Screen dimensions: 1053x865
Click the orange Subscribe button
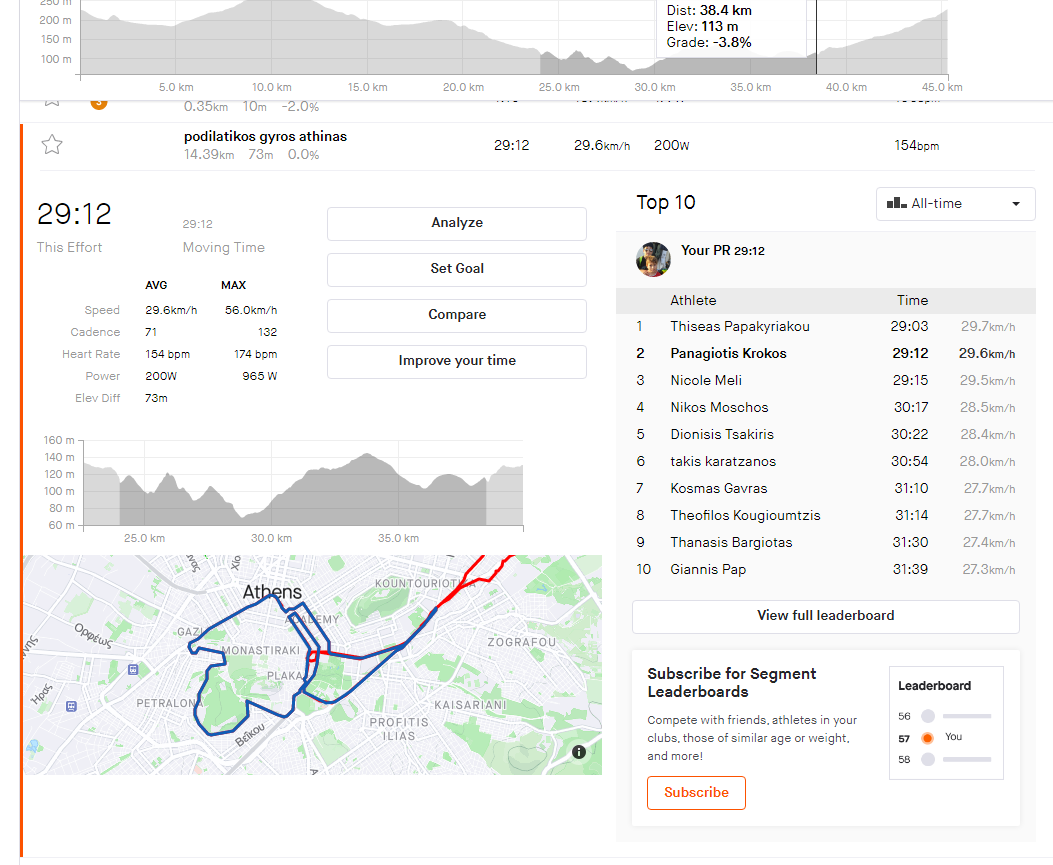coord(696,793)
